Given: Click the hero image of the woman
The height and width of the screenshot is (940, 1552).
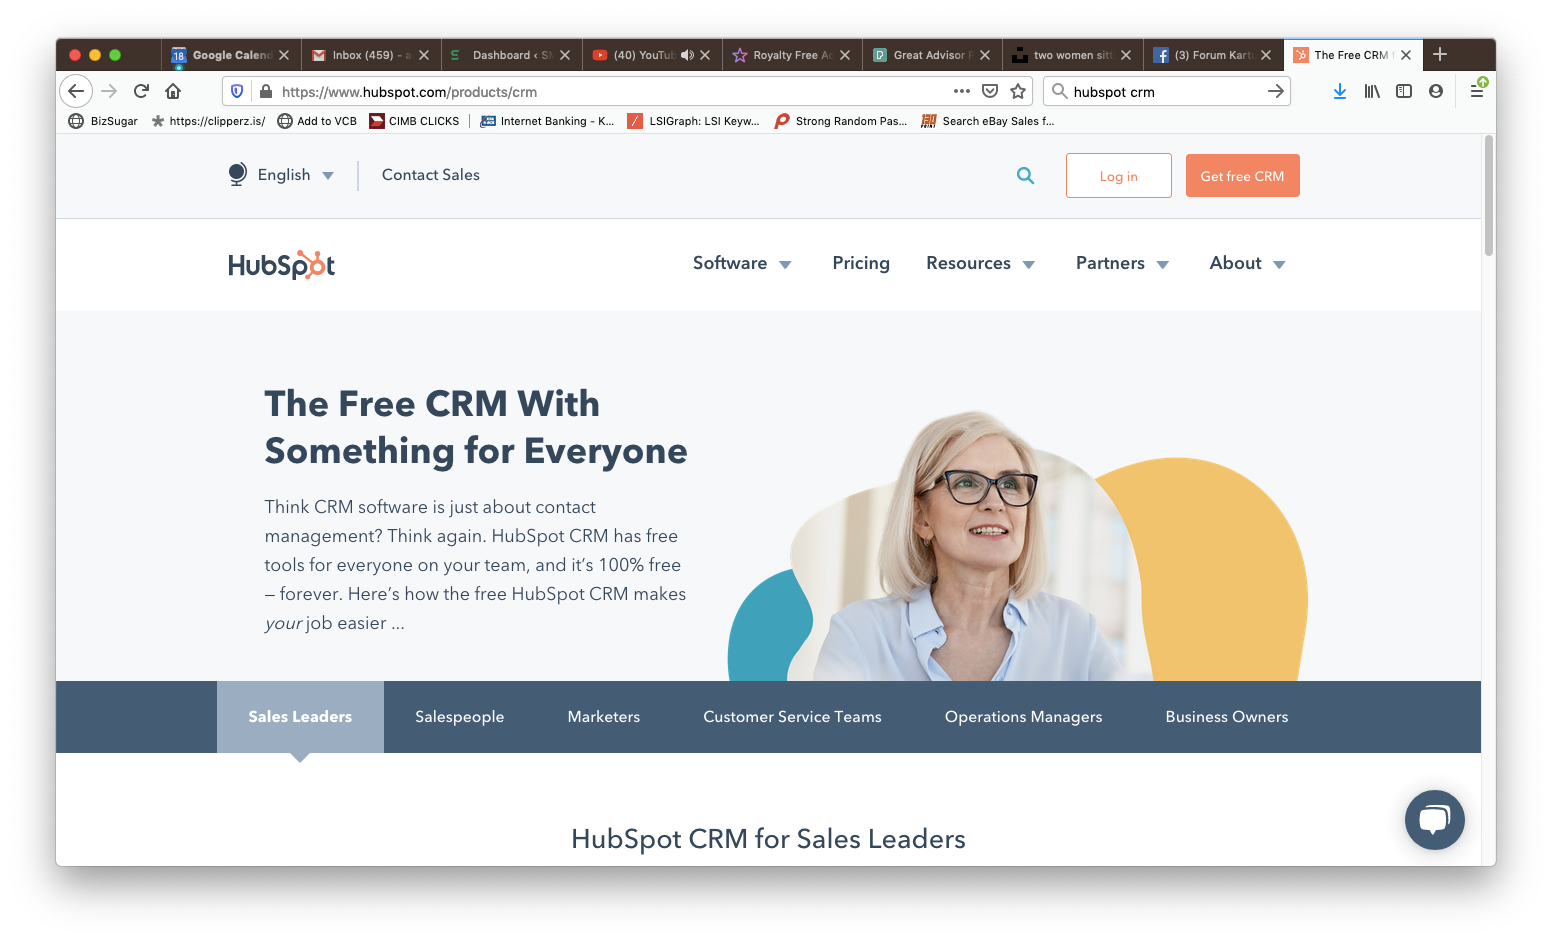Looking at the screenshot, I should point(1018,545).
